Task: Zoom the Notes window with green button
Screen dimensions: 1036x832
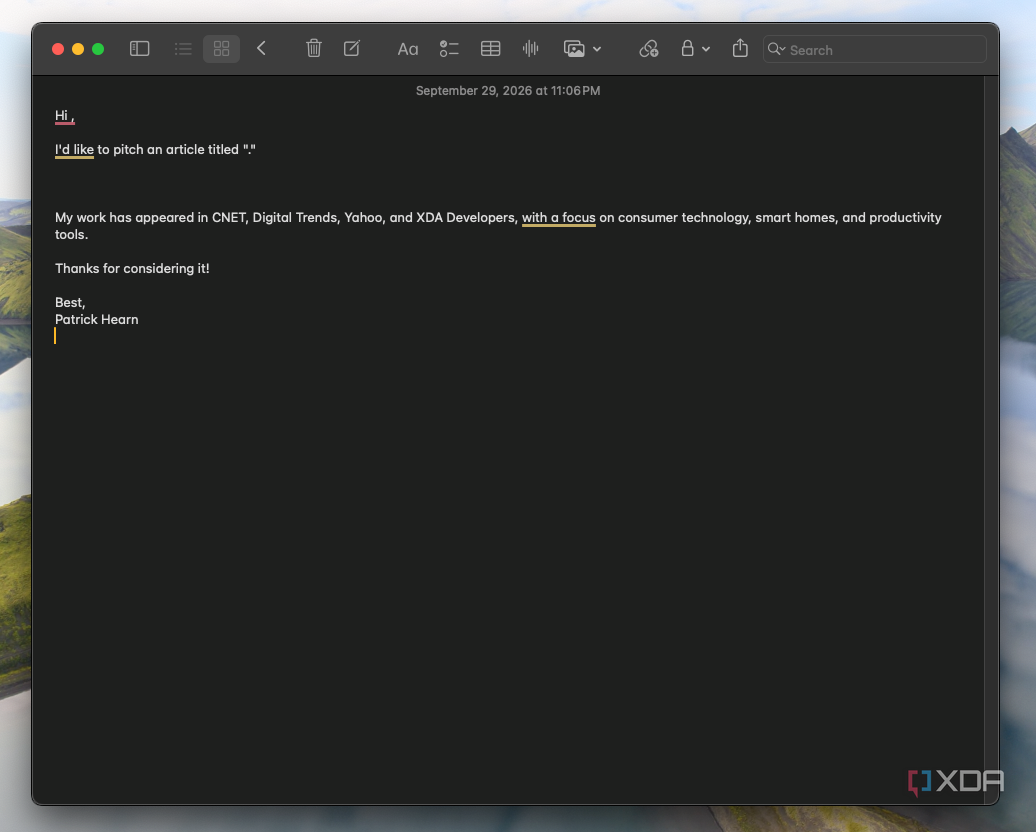Action: tap(98, 50)
